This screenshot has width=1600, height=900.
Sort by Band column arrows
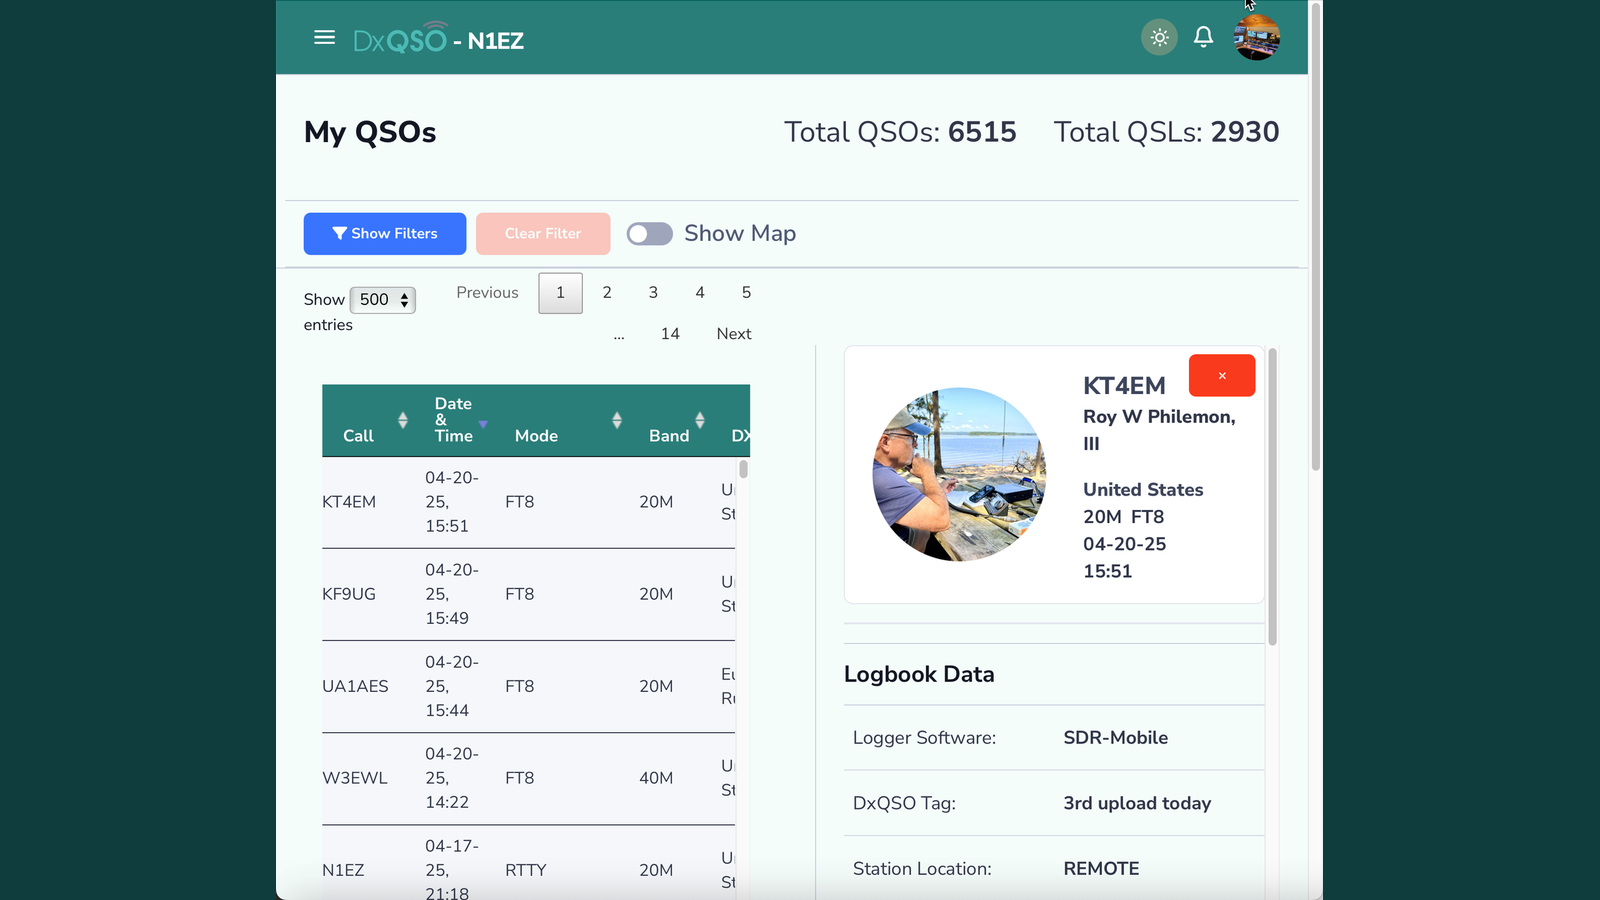(x=700, y=420)
